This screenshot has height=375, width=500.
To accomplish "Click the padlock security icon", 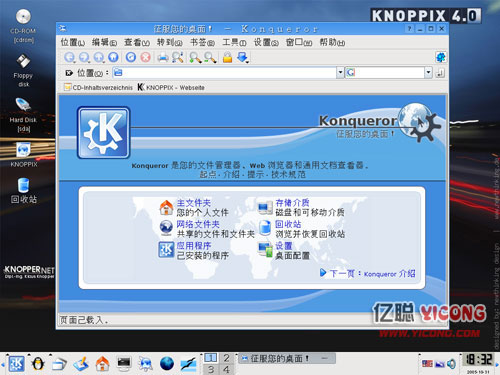I will click(227, 57).
